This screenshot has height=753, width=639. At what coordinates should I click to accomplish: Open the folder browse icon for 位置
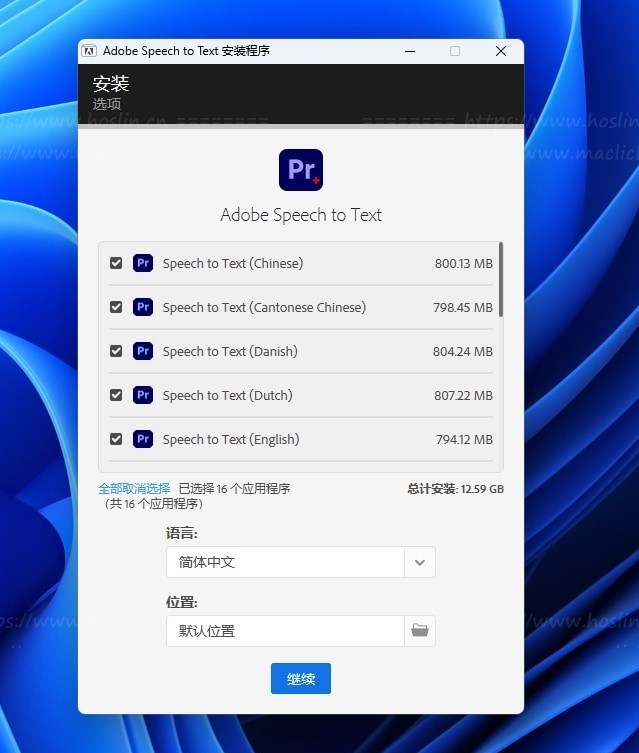pos(420,631)
